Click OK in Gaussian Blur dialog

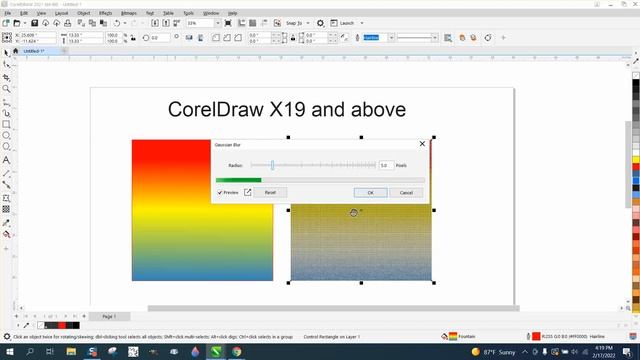point(370,193)
